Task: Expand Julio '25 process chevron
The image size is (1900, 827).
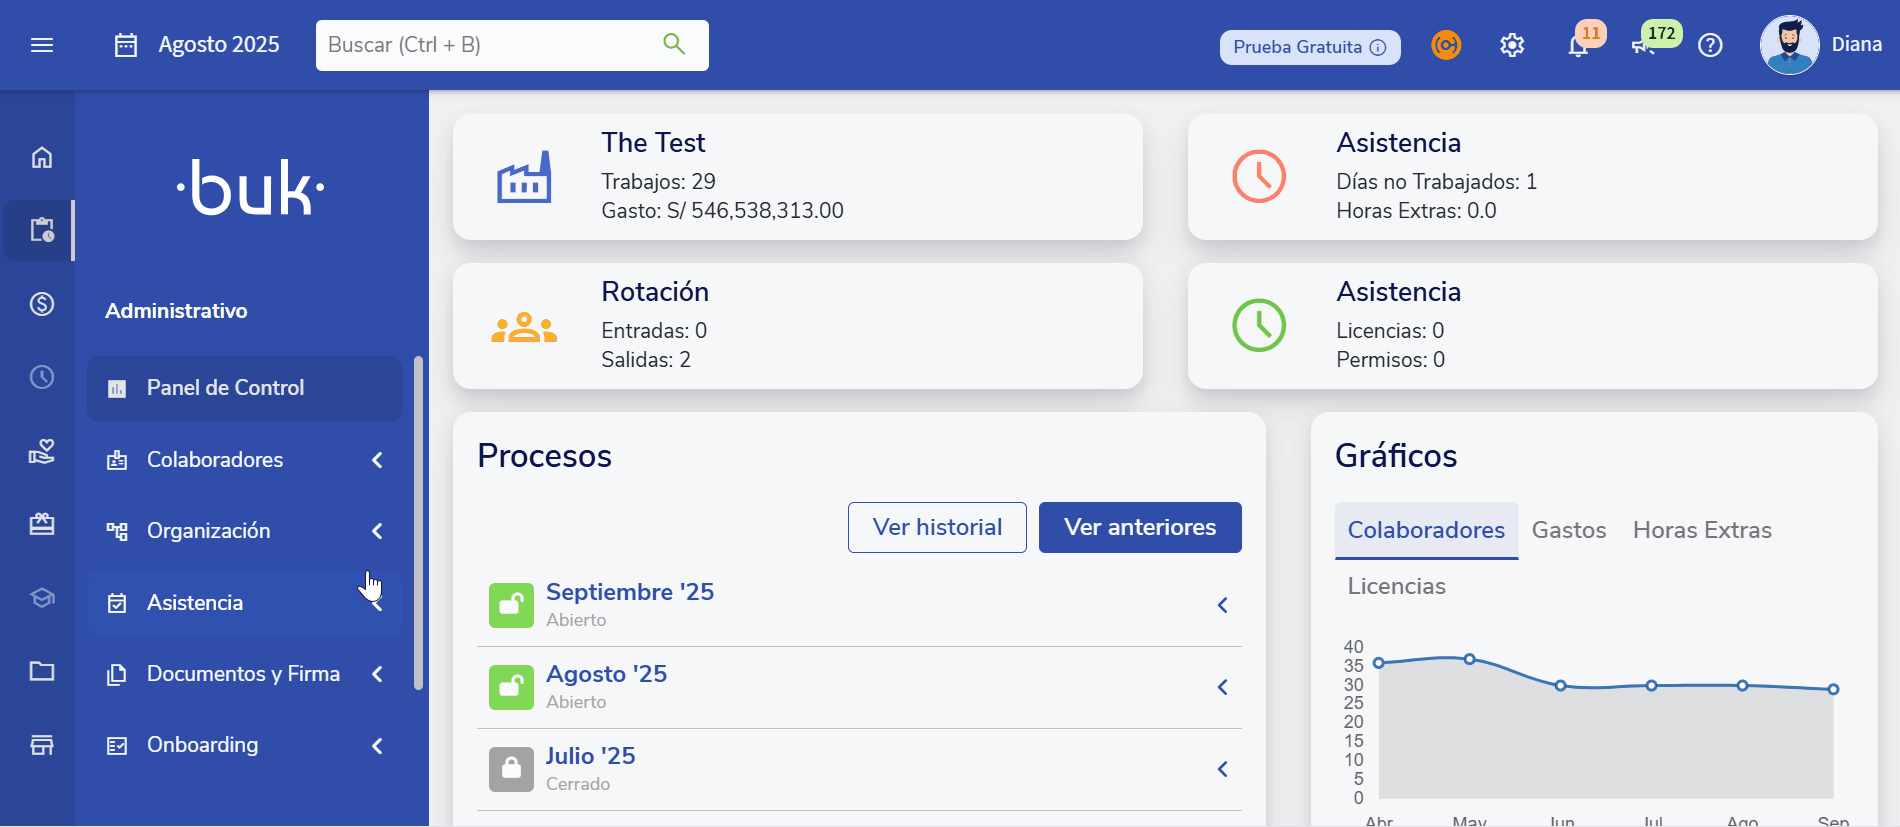Action: coord(1222,769)
